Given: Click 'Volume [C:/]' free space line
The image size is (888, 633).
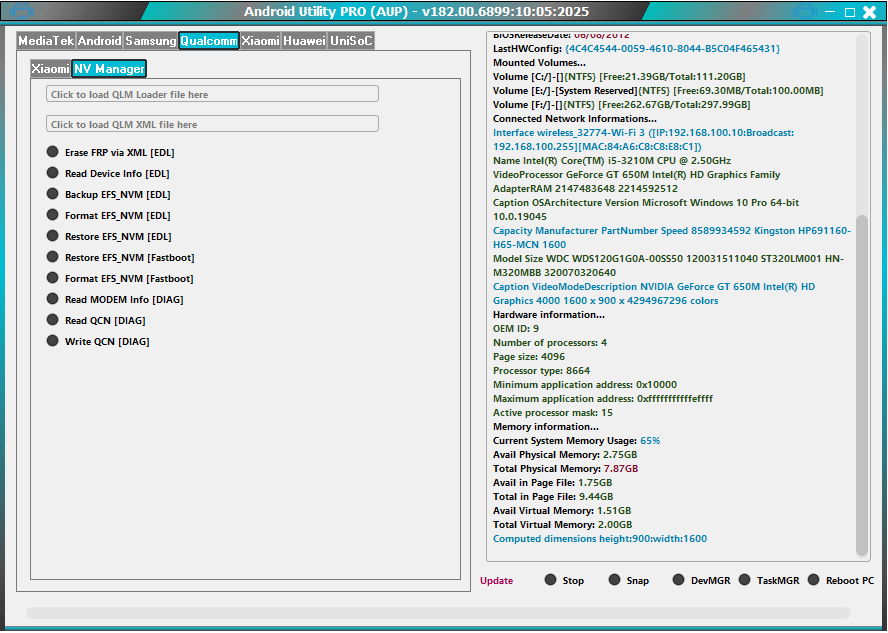Looking at the screenshot, I should pos(619,76).
